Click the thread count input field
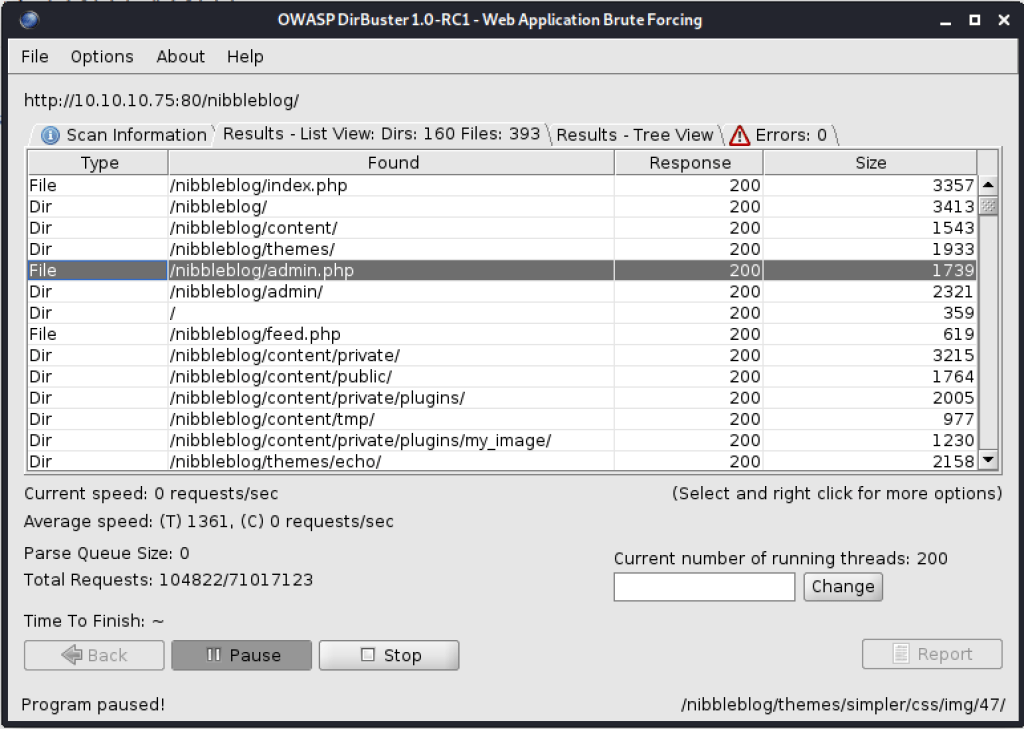This screenshot has width=1024, height=729. (x=704, y=587)
